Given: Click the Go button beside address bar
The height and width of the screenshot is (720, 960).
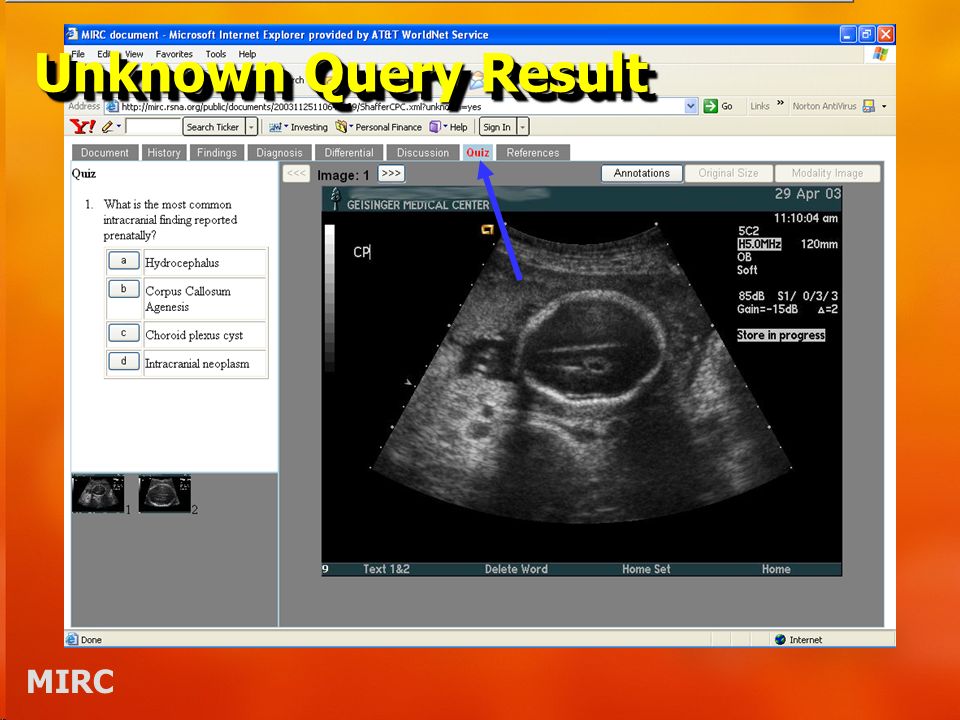Looking at the screenshot, I should 718,106.
